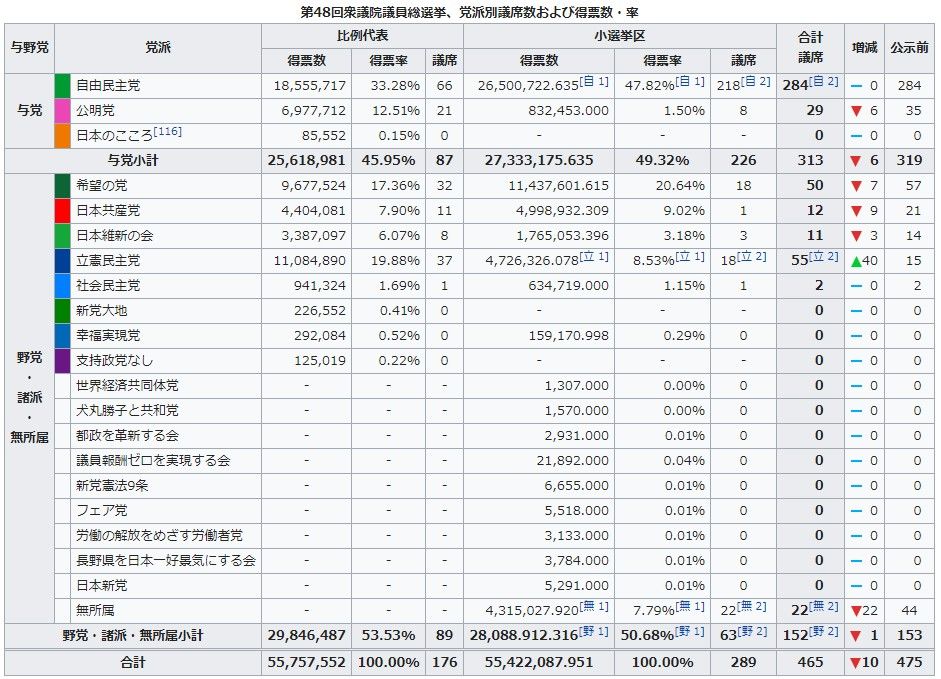Click the 社会民主党 light blue color swatch

tap(62, 286)
